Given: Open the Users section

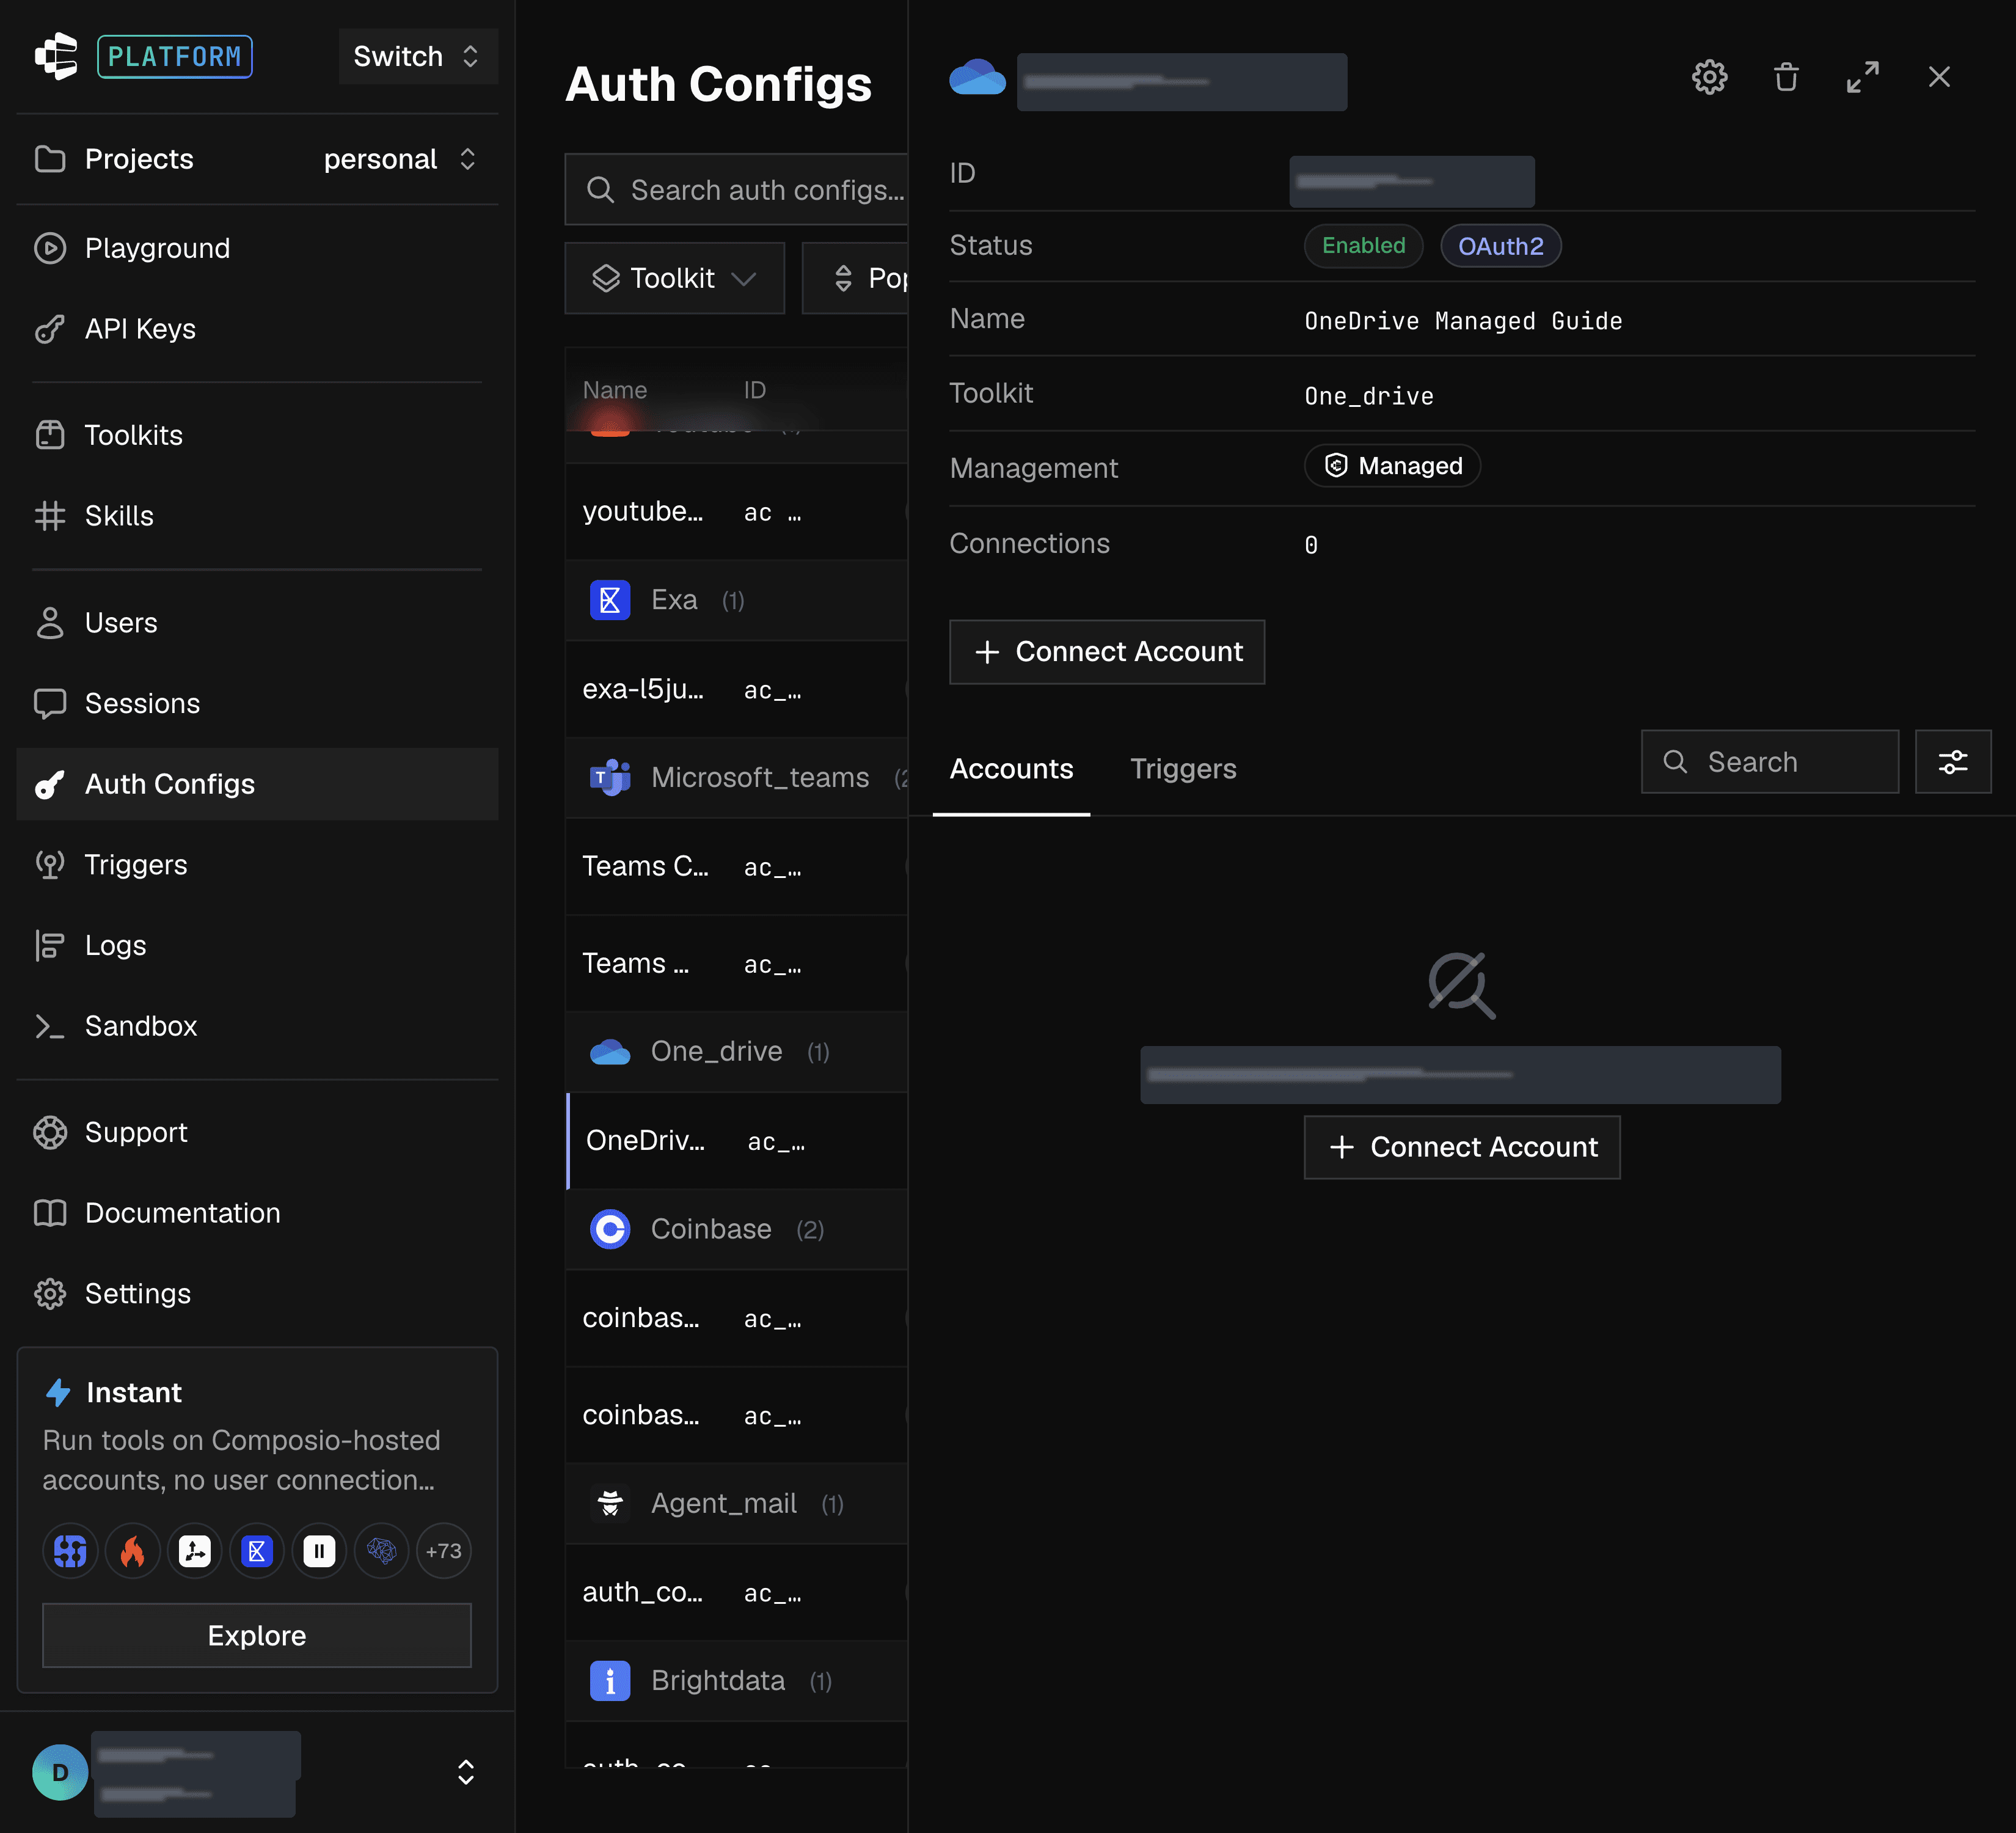Looking at the screenshot, I should tap(258, 623).
